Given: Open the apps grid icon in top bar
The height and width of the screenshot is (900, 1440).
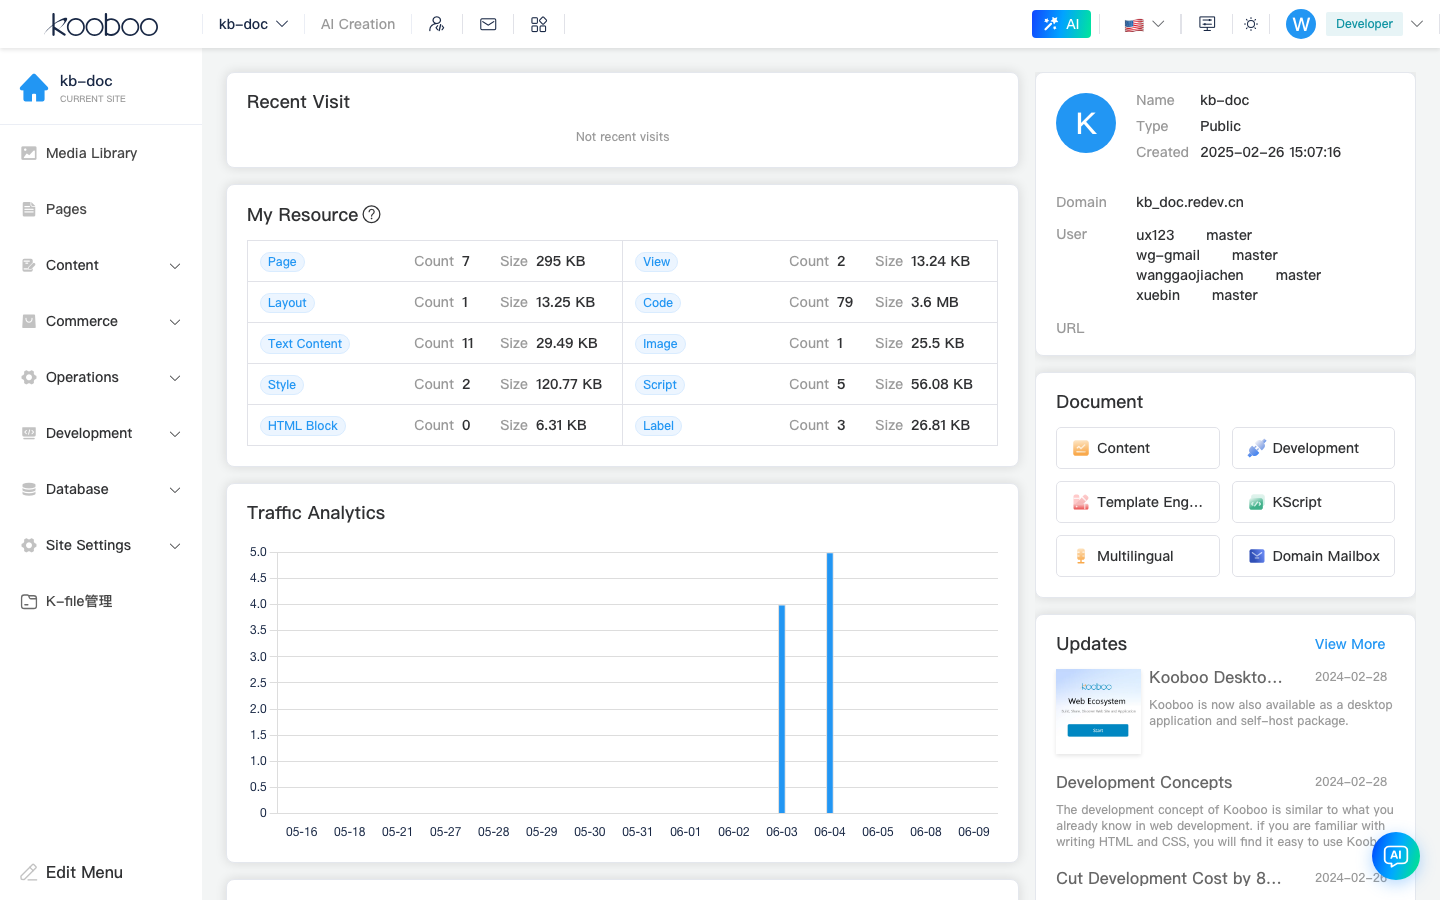Looking at the screenshot, I should [539, 24].
